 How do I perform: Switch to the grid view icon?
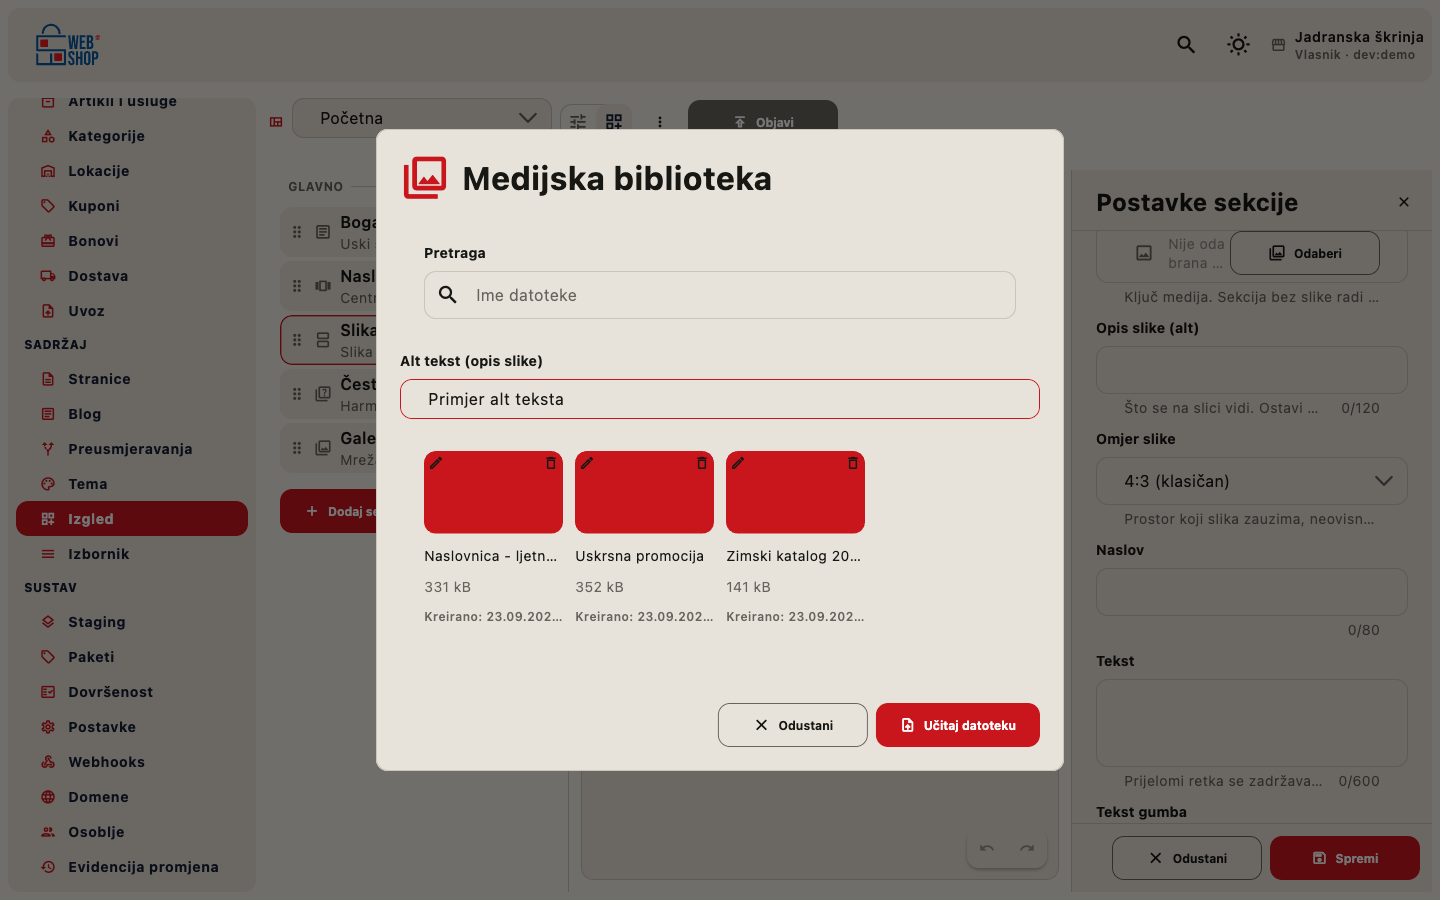(x=614, y=121)
